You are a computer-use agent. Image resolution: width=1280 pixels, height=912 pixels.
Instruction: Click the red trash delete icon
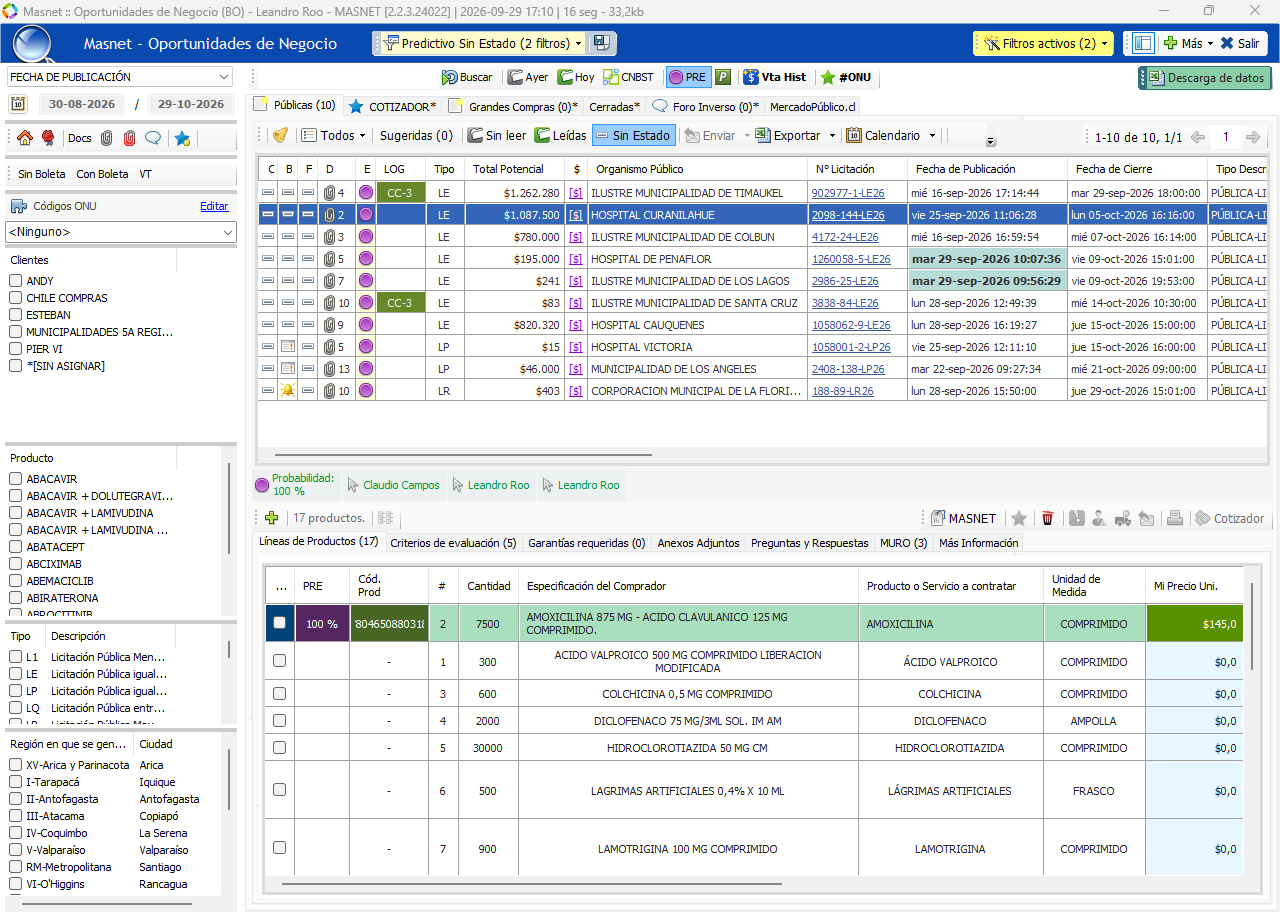[1047, 518]
